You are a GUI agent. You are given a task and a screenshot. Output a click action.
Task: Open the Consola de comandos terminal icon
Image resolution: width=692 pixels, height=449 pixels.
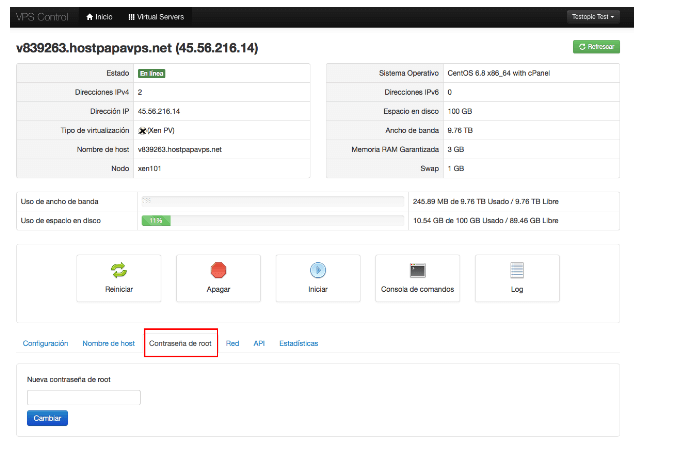pos(417,270)
